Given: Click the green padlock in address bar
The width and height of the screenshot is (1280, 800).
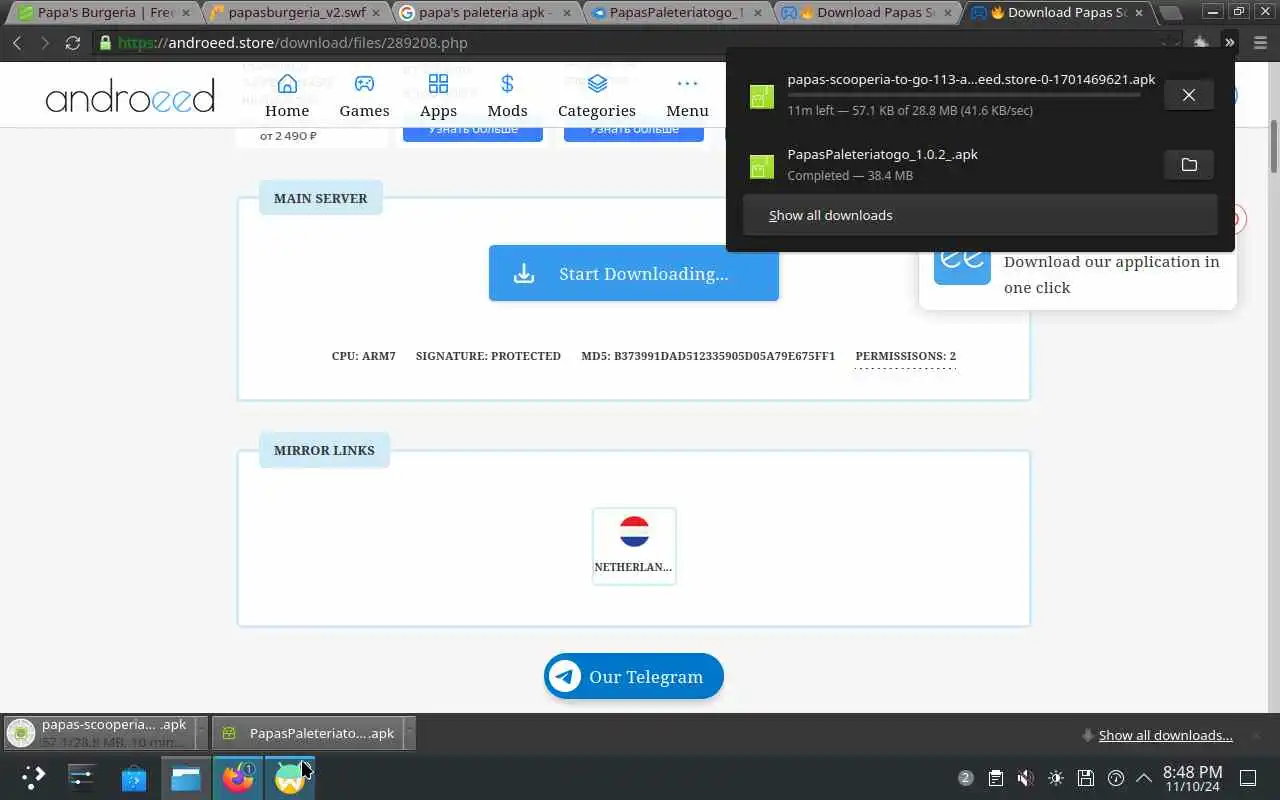Looking at the screenshot, I should coord(105,43).
